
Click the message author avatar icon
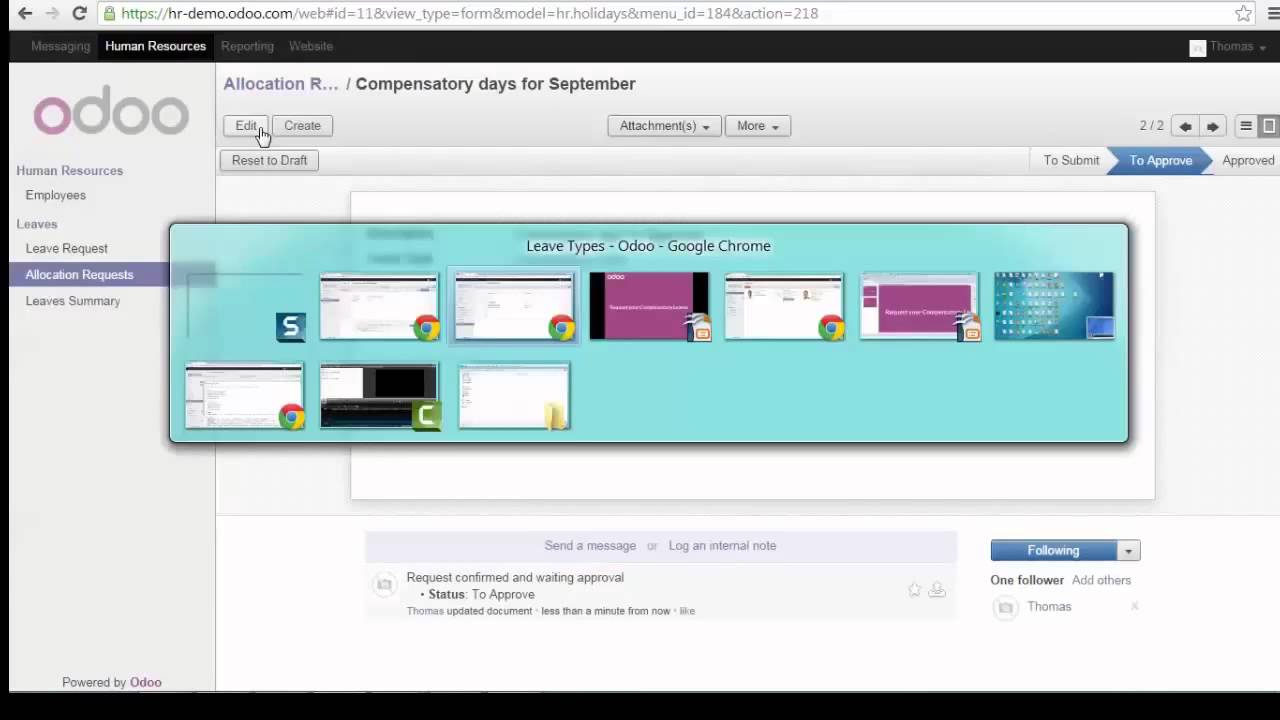pyautogui.click(x=385, y=586)
